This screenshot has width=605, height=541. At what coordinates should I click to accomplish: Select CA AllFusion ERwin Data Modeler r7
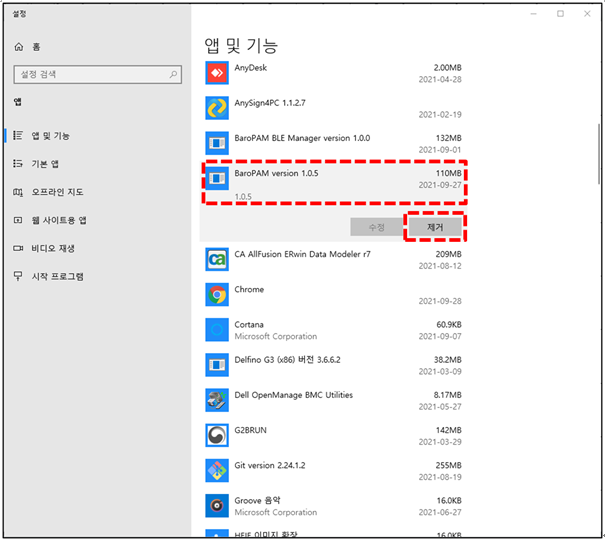pos(302,254)
